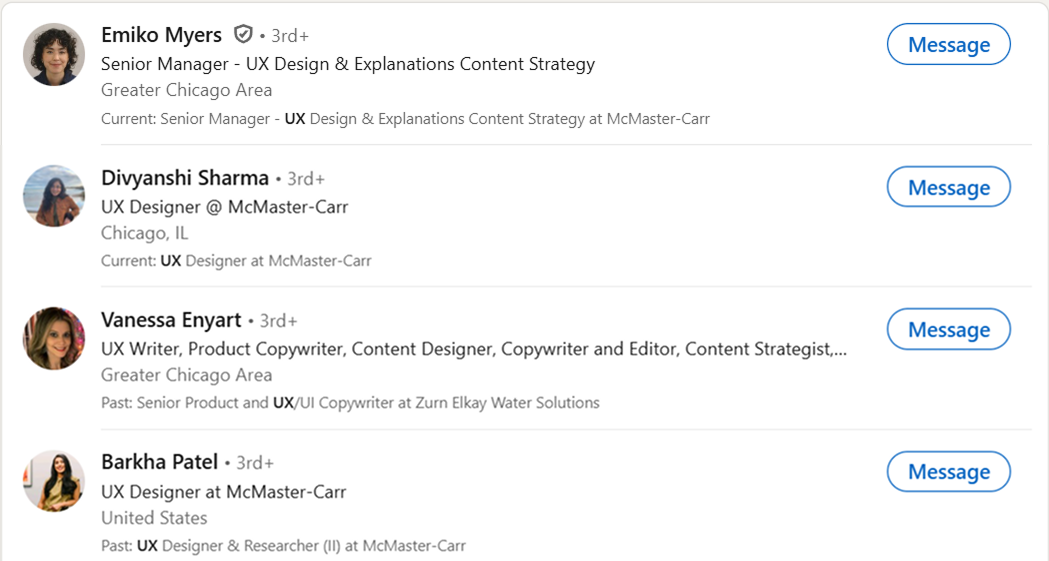The image size is (1049, 561).
Task: Go to Divyanshi Sharma's profile via name
Action: tap(185, 178)
